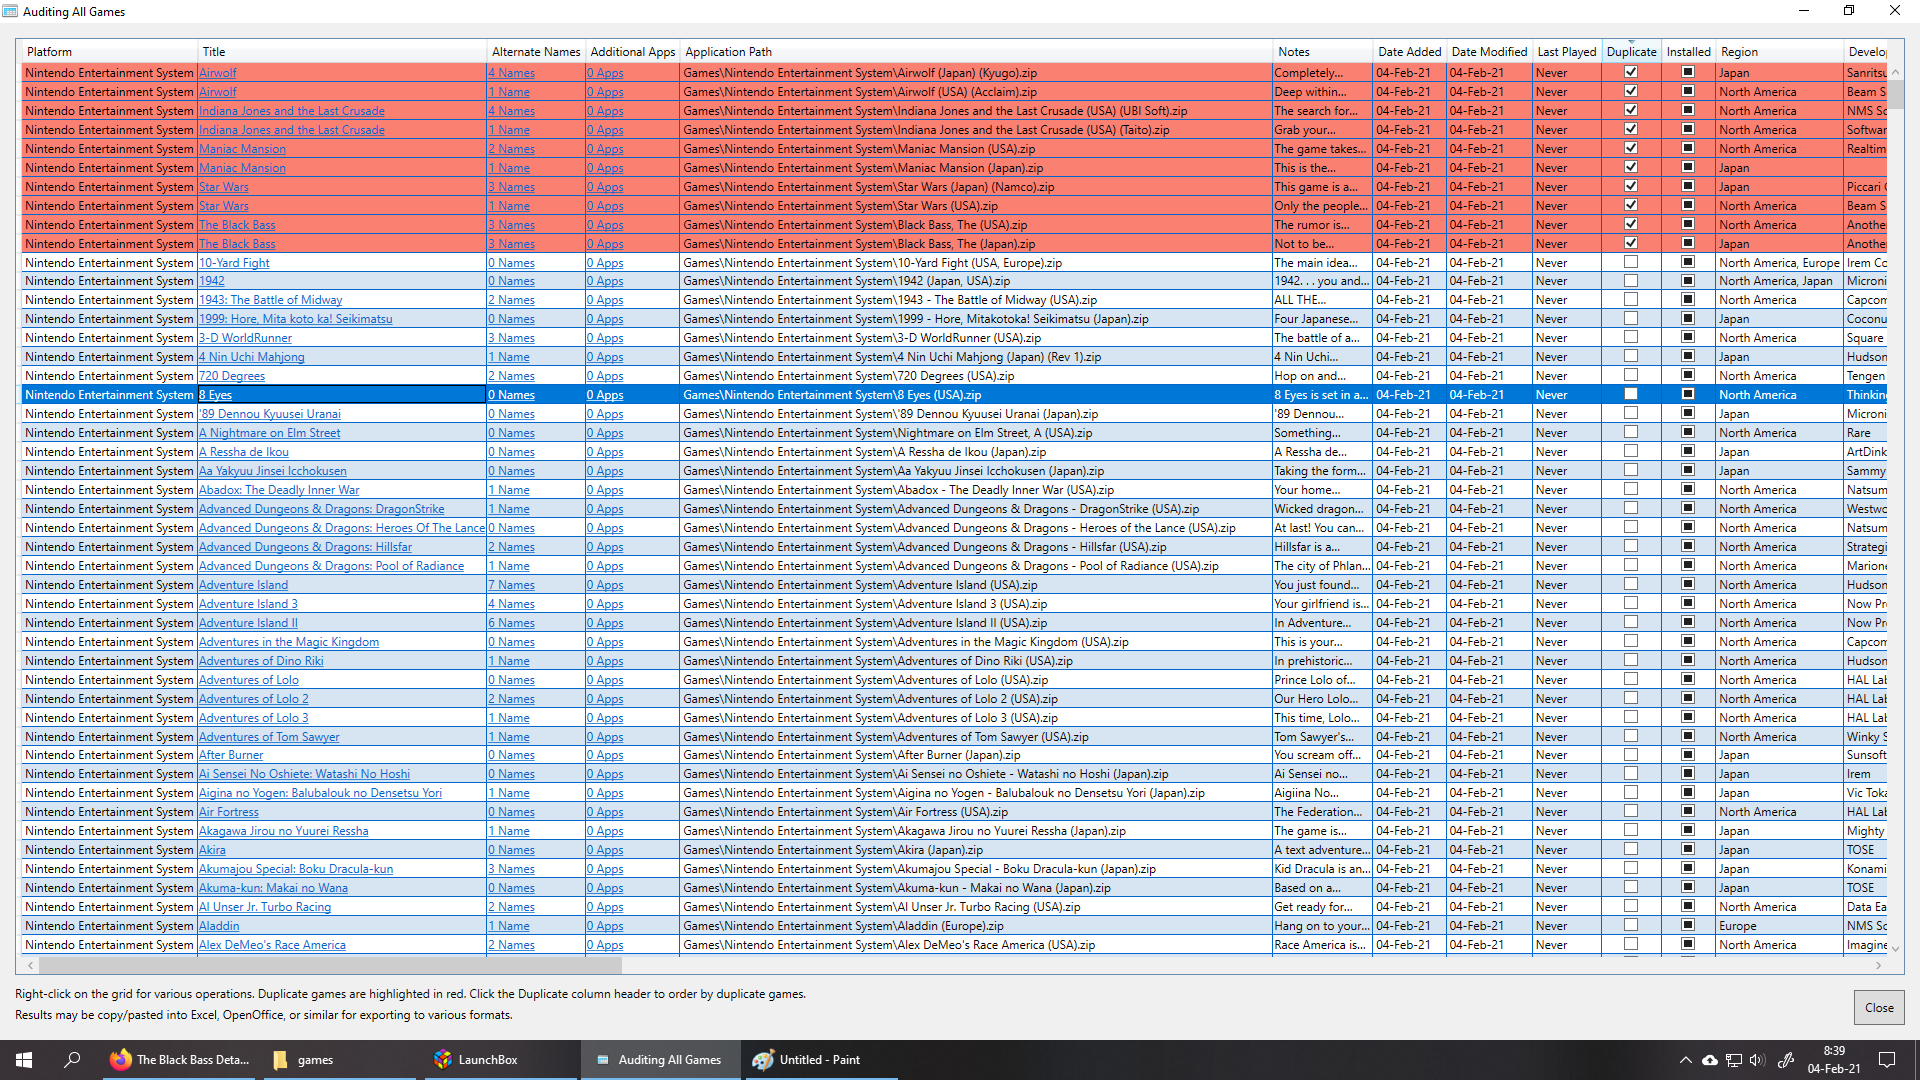Open 'Alex DeMeo's Race America' link
This screenshot has height=1080, width=1920.
(272, 945)
